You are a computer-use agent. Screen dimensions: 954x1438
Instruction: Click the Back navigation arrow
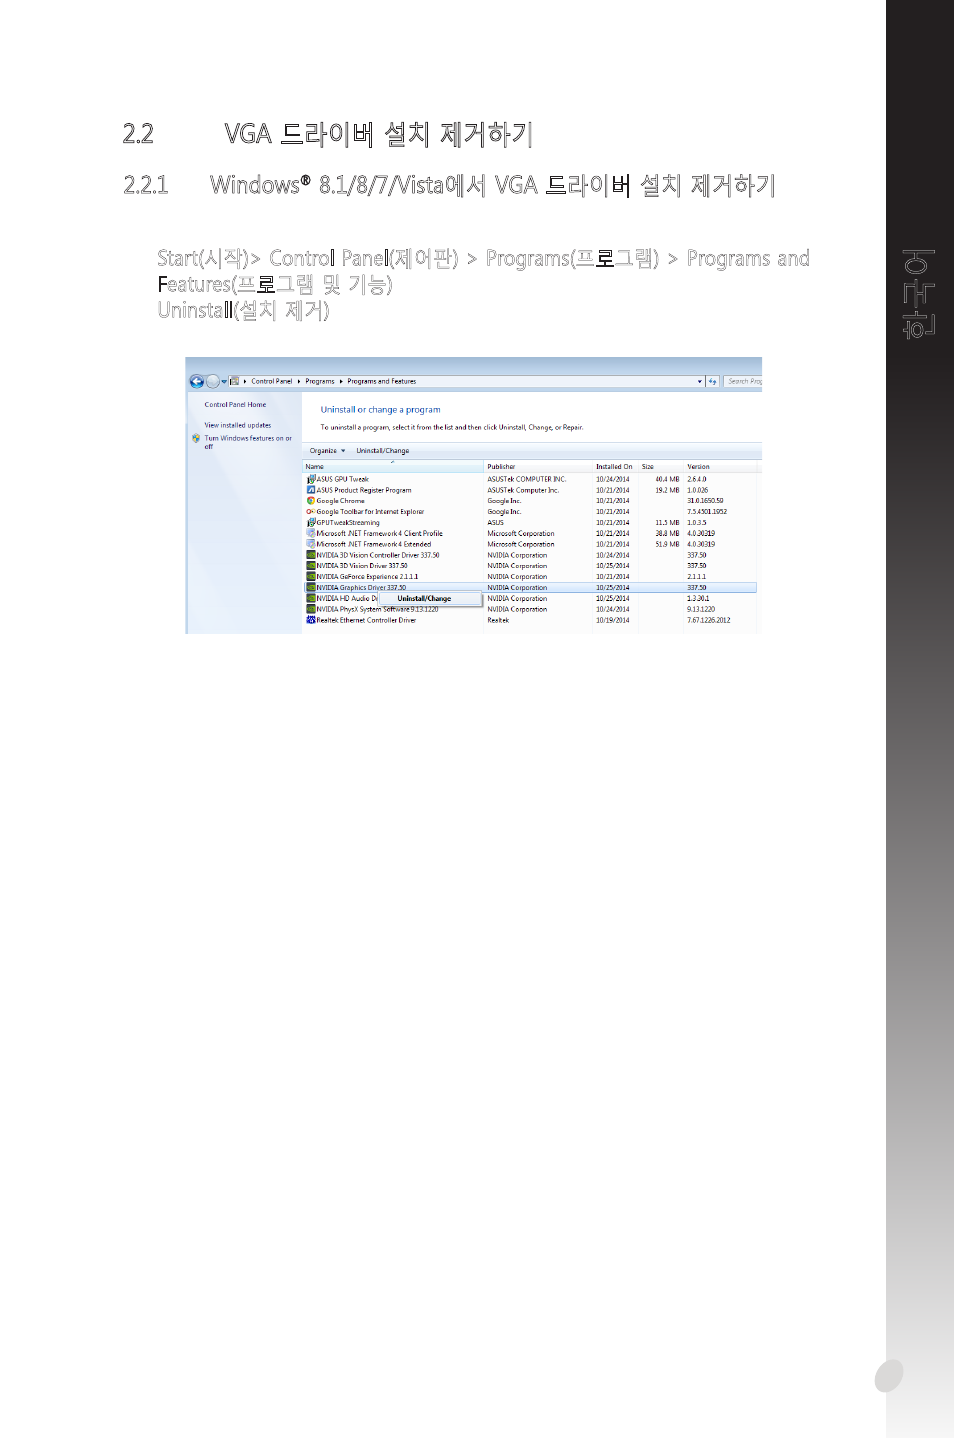pos(197,381)
